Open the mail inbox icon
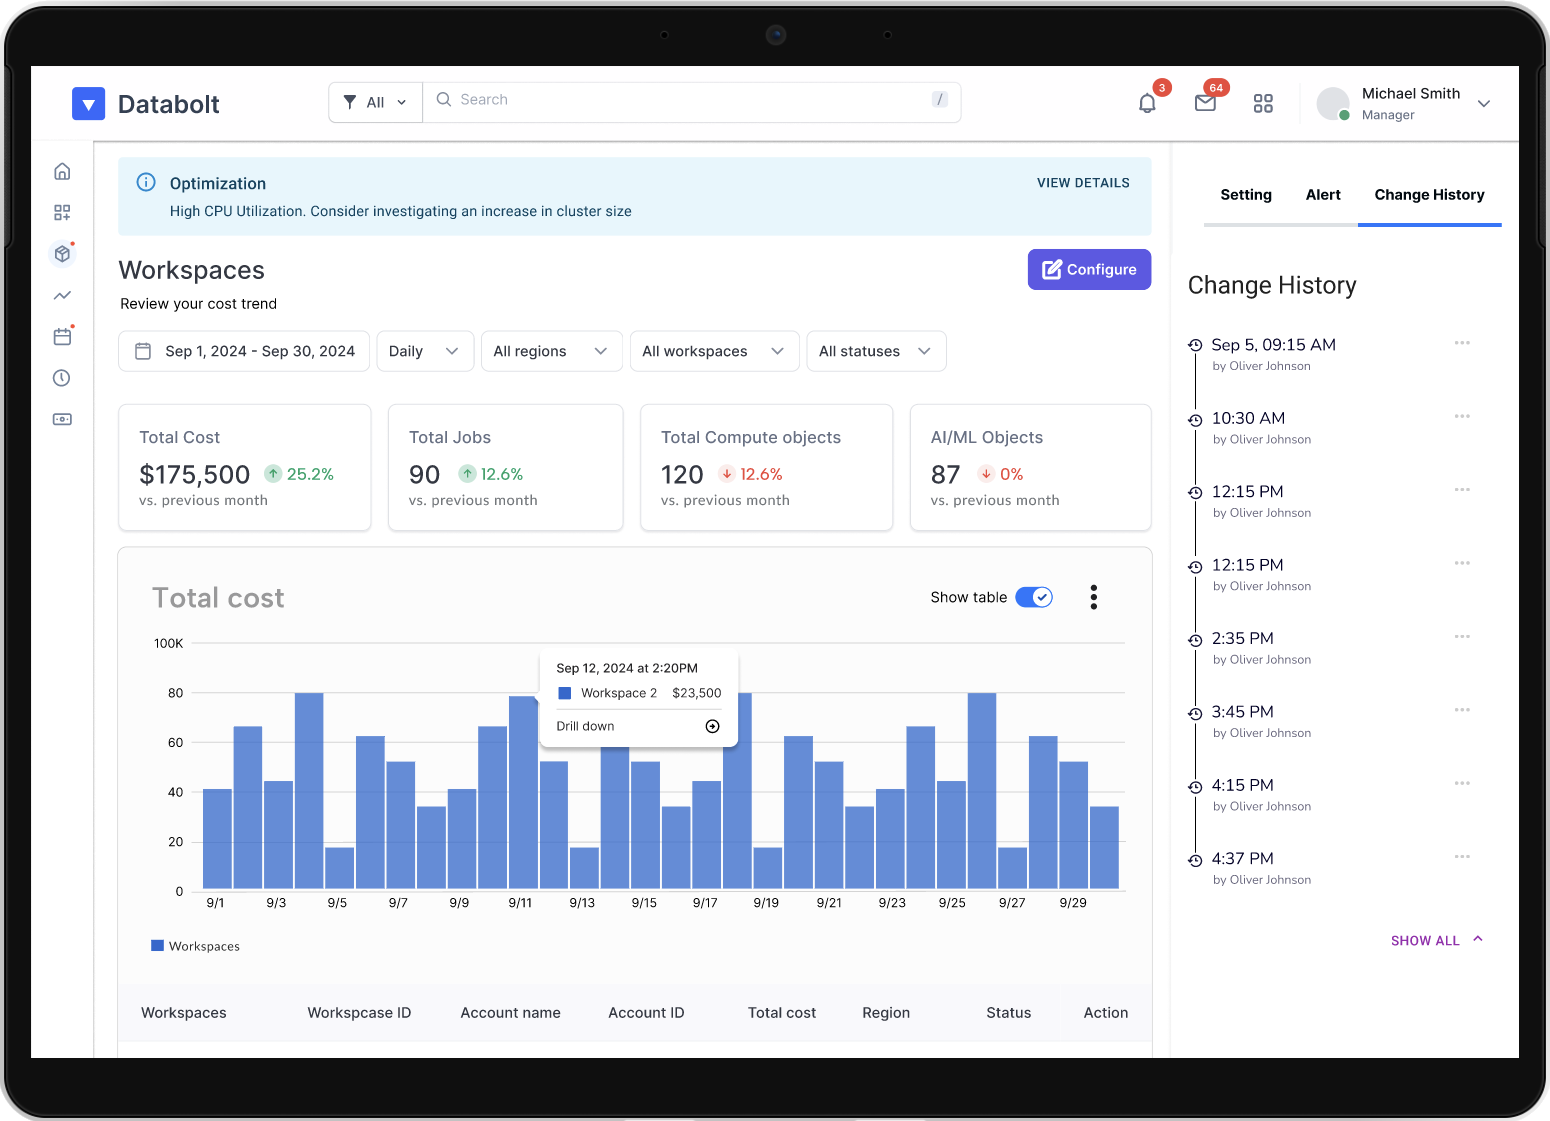1550x1121 pixels. tap(1205, 103)
